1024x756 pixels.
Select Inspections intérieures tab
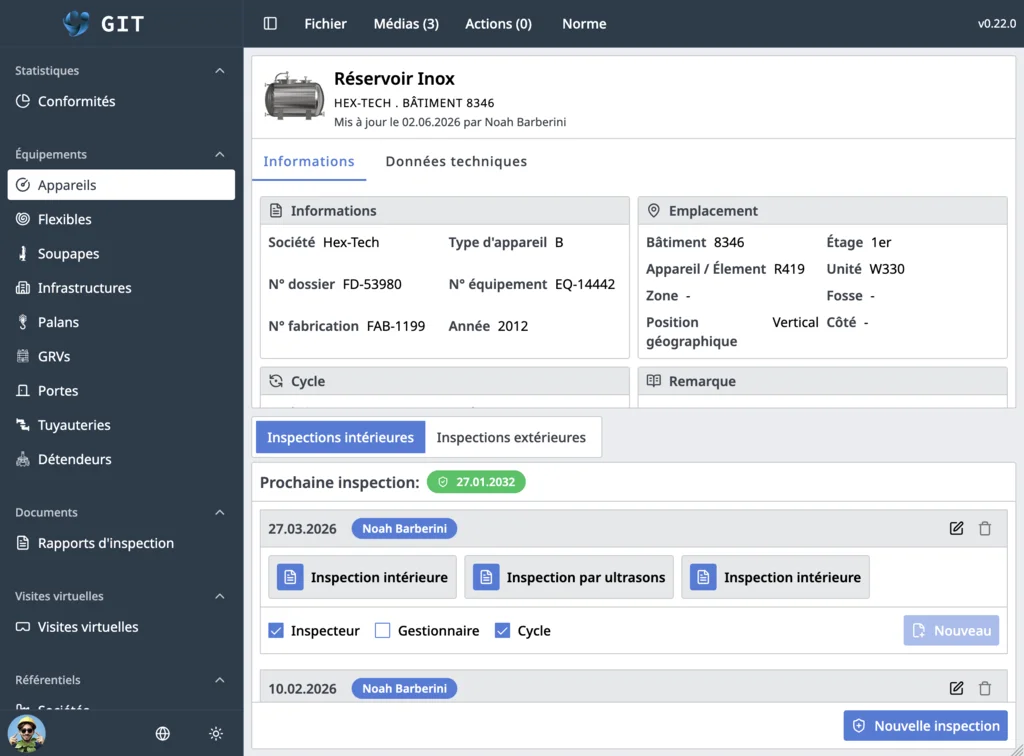click(x=340, y=437)
